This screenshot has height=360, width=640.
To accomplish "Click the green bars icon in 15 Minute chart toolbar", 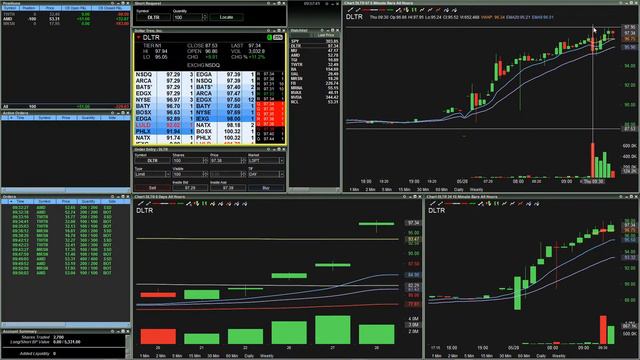I will click(496, 203).
